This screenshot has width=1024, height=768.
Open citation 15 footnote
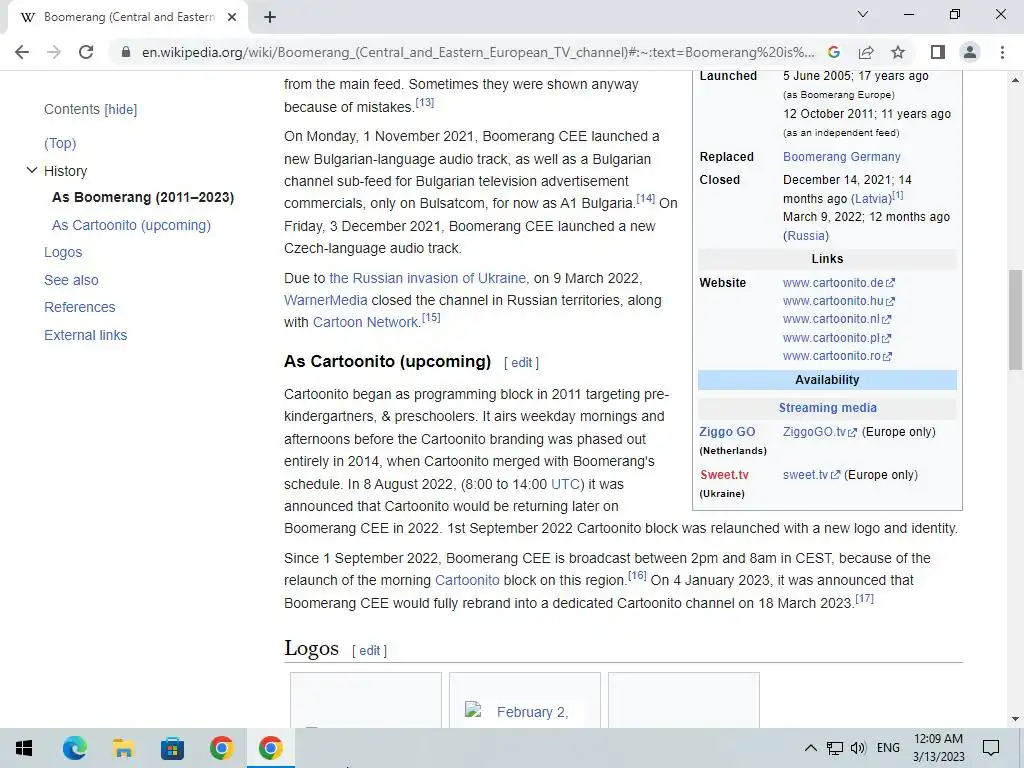click(431, 317)
